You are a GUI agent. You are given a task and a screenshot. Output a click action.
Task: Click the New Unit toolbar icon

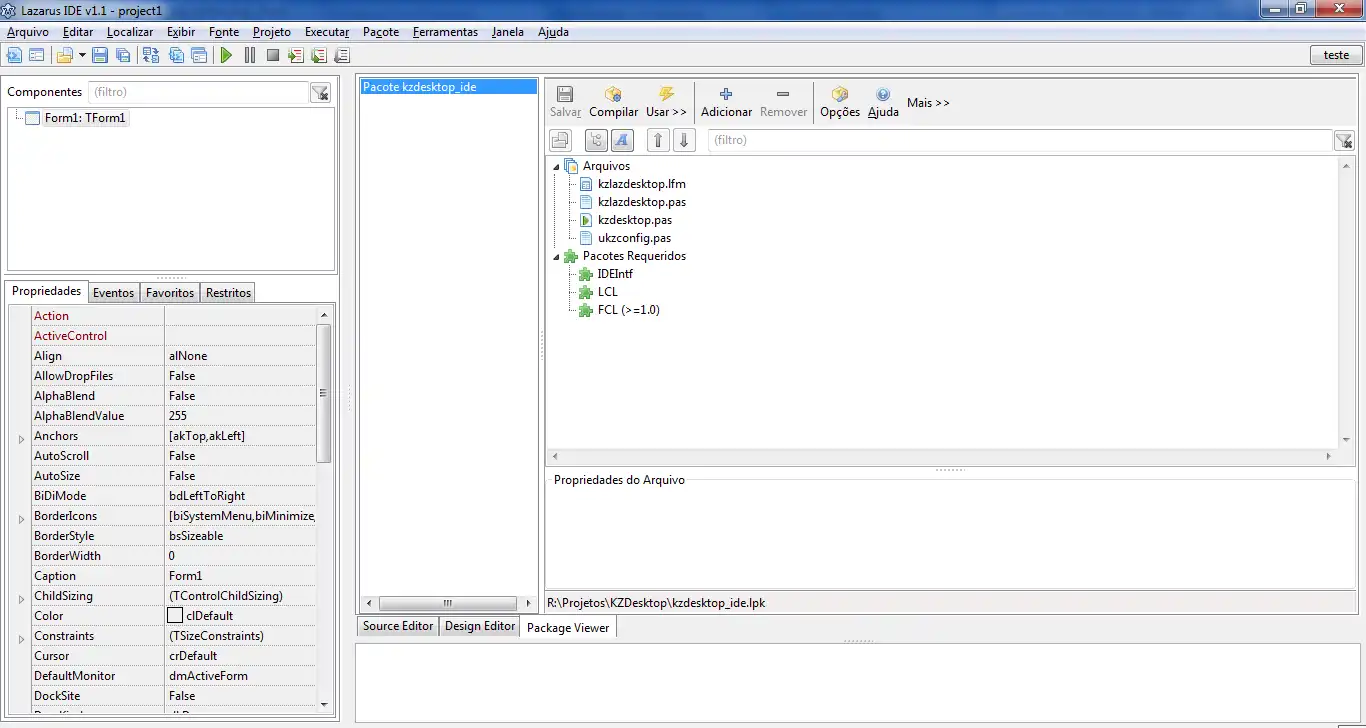tap(14, 55)
